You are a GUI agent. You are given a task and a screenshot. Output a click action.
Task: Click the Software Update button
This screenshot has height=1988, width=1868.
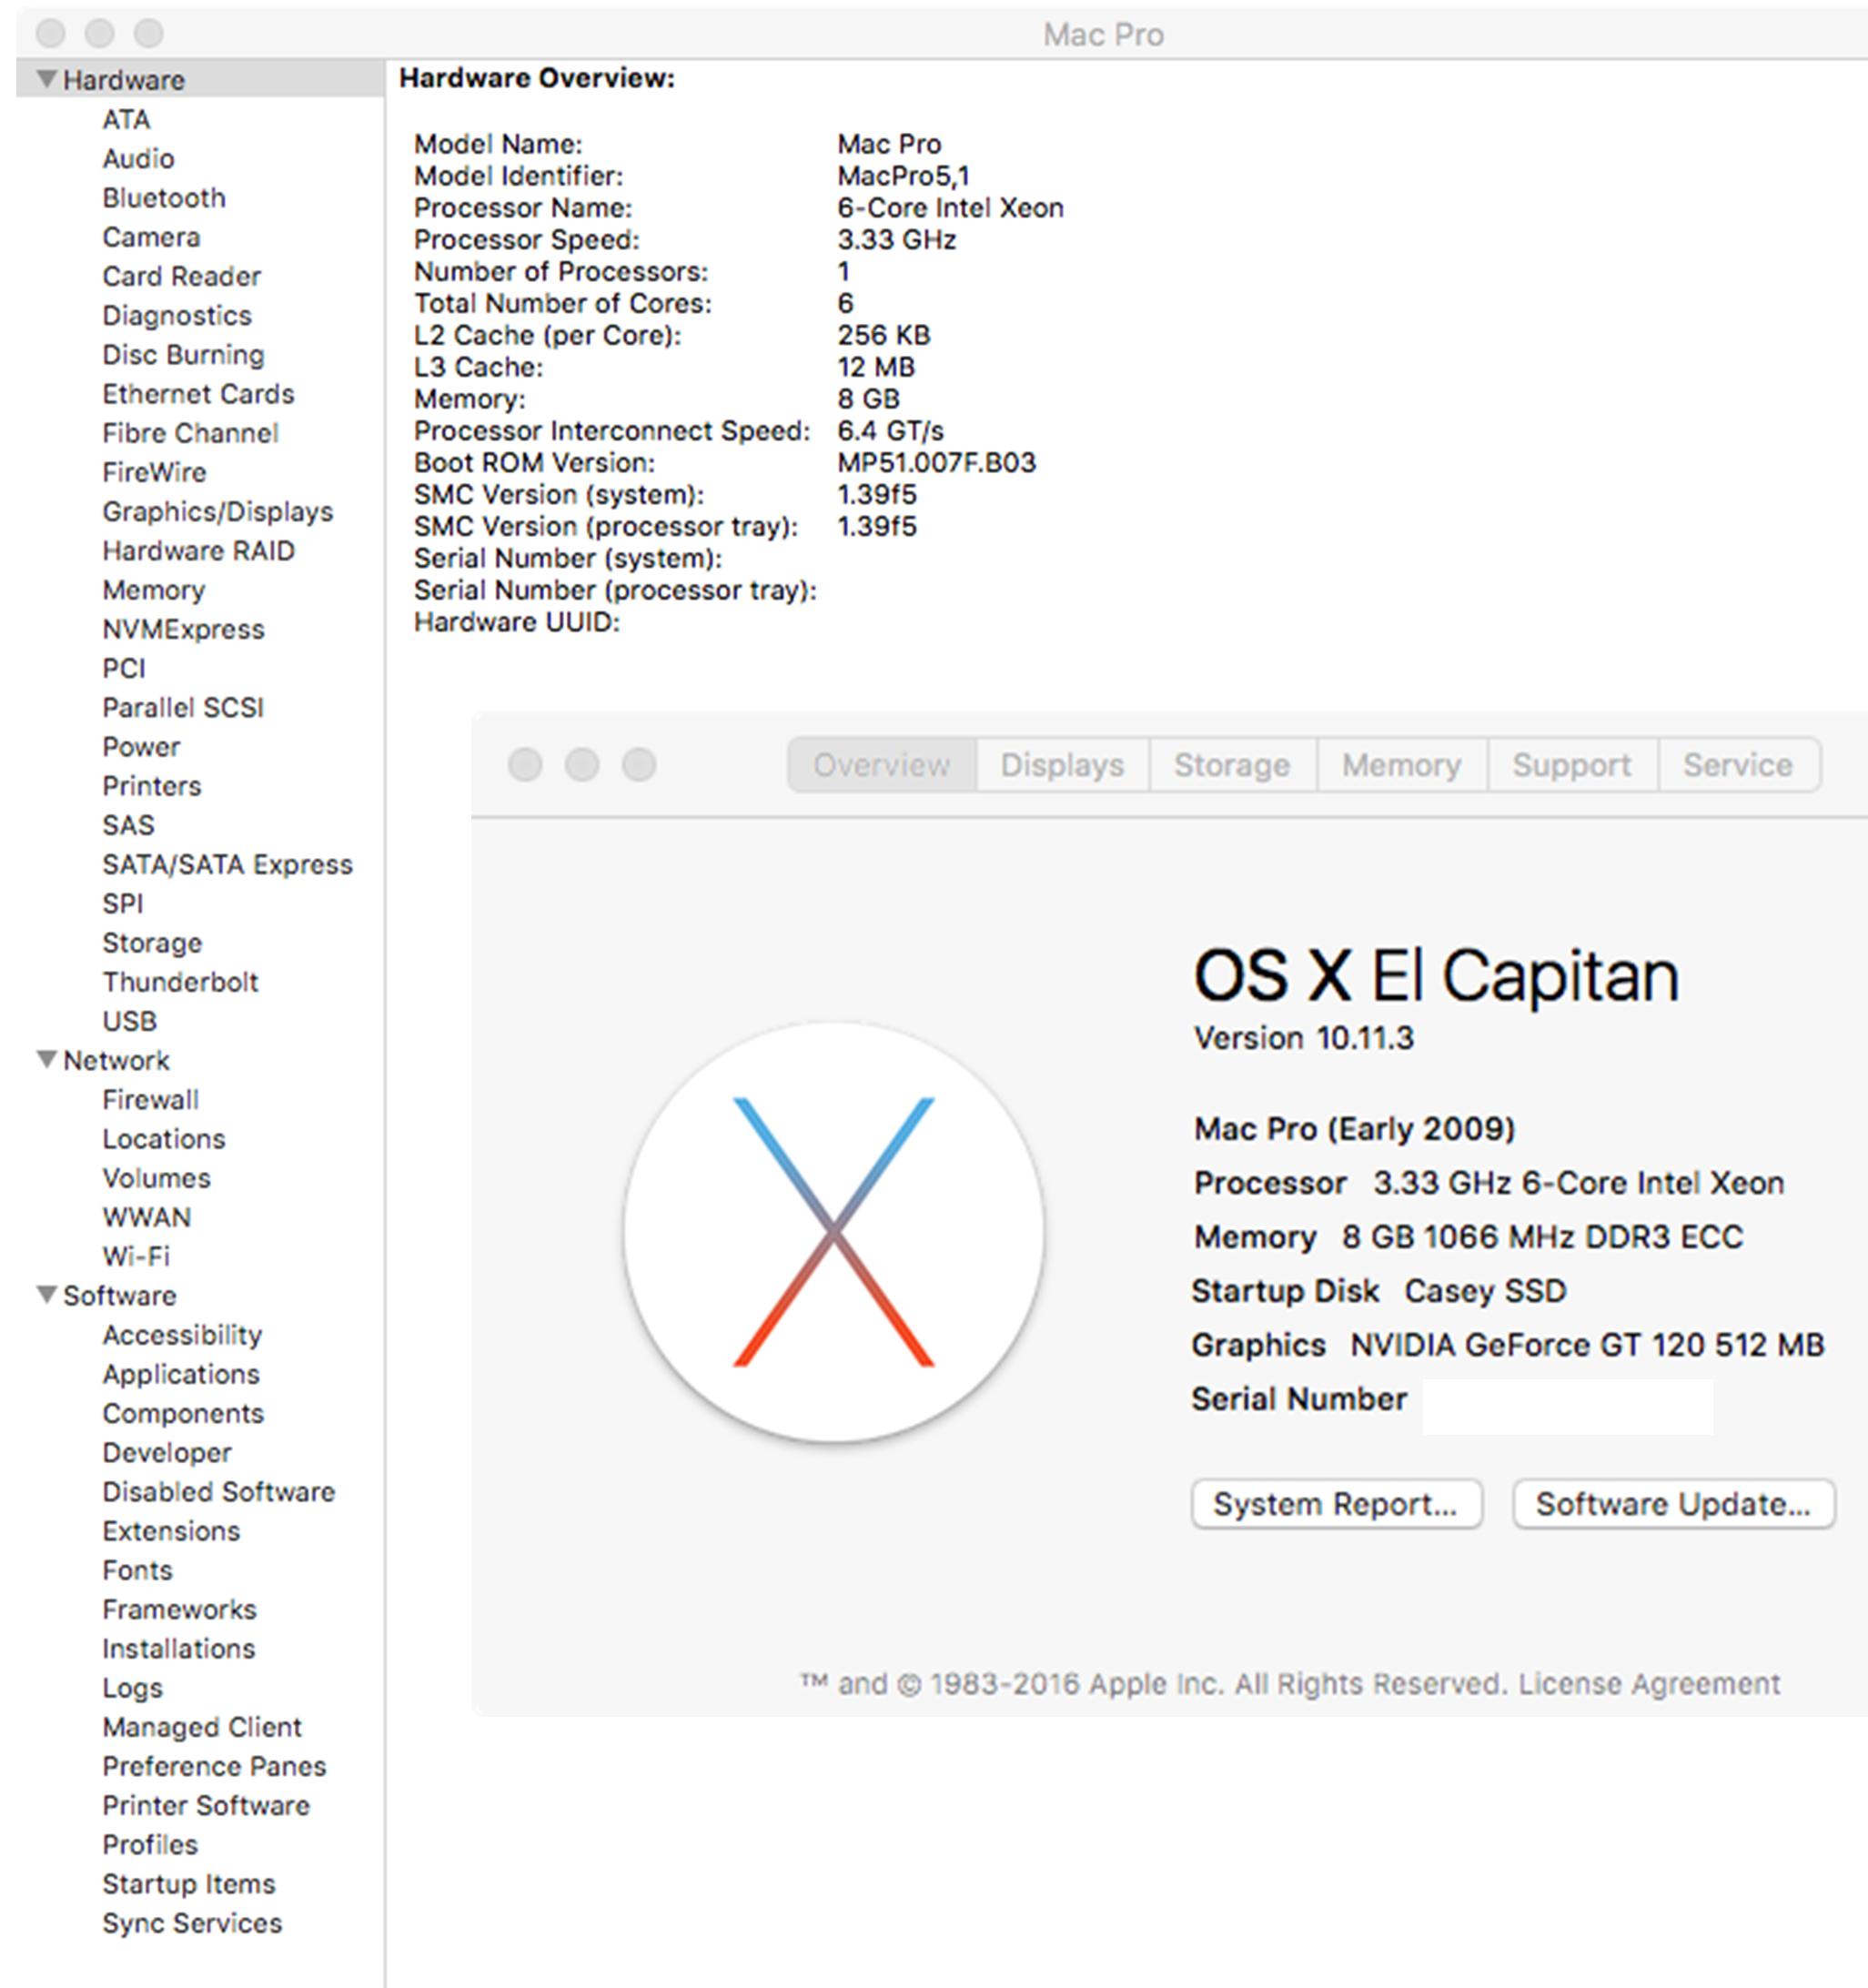pos(1673,1504)
